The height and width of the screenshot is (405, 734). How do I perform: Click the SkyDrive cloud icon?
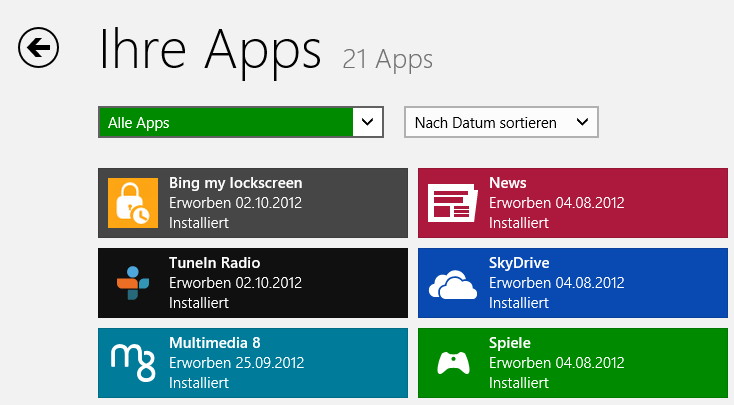453,284
